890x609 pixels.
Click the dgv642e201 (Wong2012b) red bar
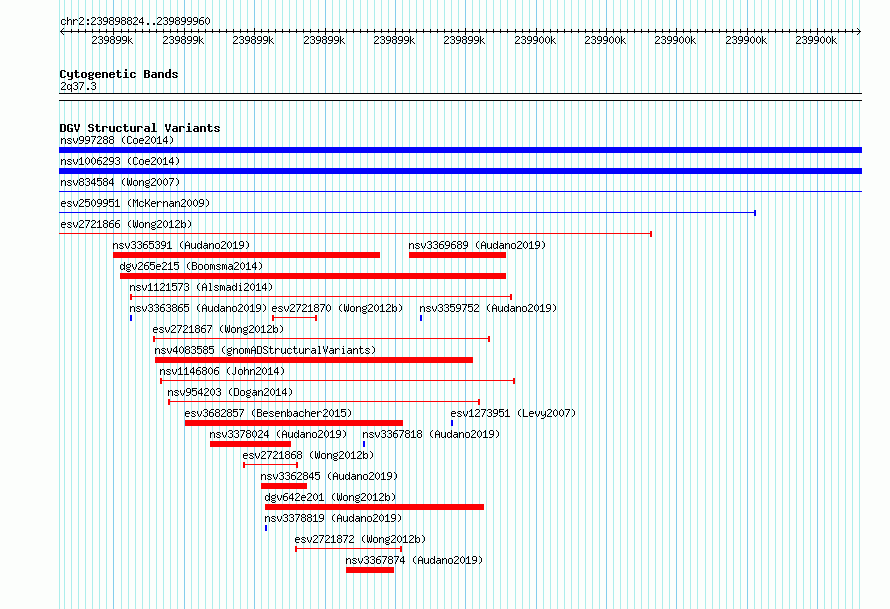375,507
